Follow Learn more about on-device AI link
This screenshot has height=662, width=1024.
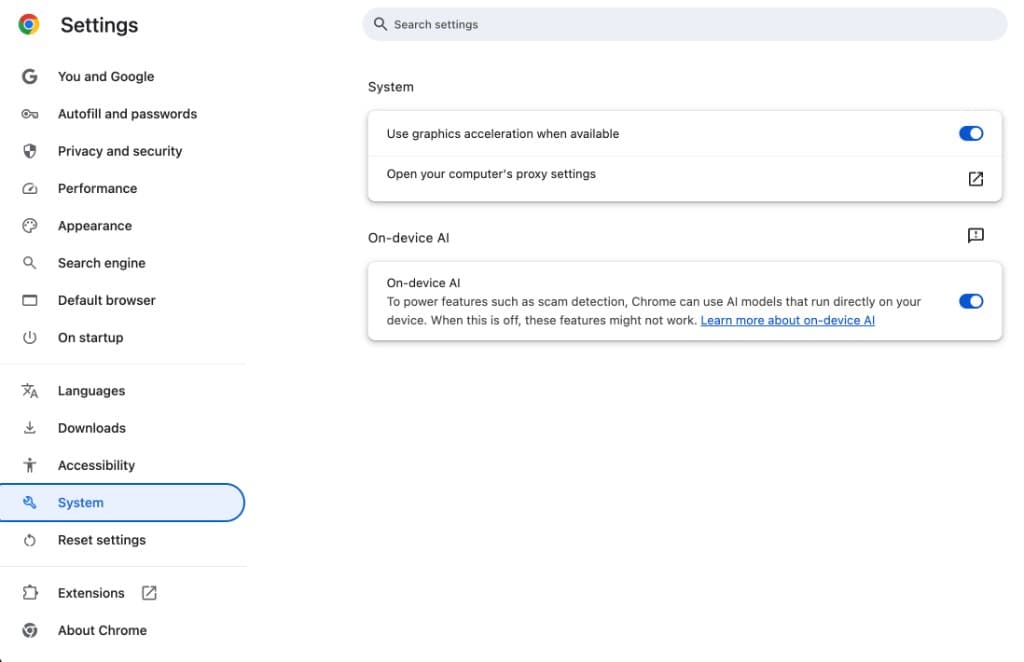click(x=787, y=321)
